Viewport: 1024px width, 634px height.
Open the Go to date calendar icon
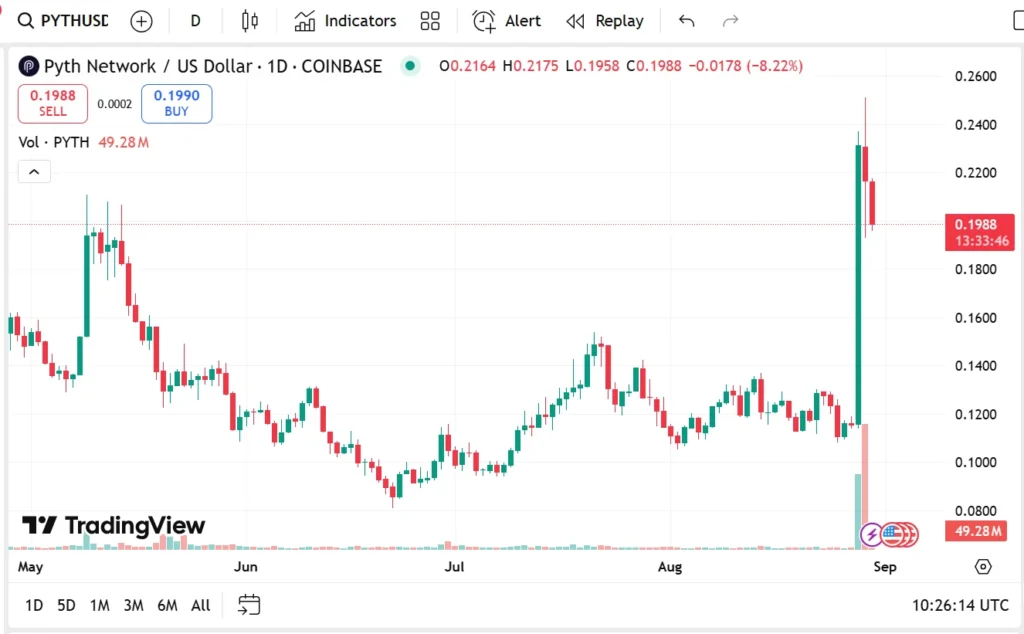[249, 605]
